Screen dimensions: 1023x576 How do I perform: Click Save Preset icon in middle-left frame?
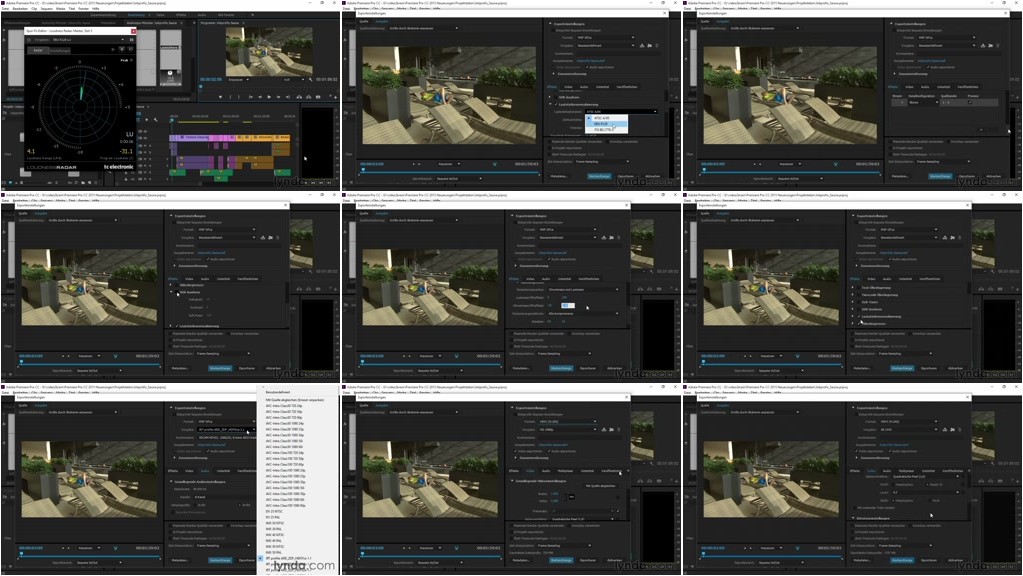(x=263, y=237)
